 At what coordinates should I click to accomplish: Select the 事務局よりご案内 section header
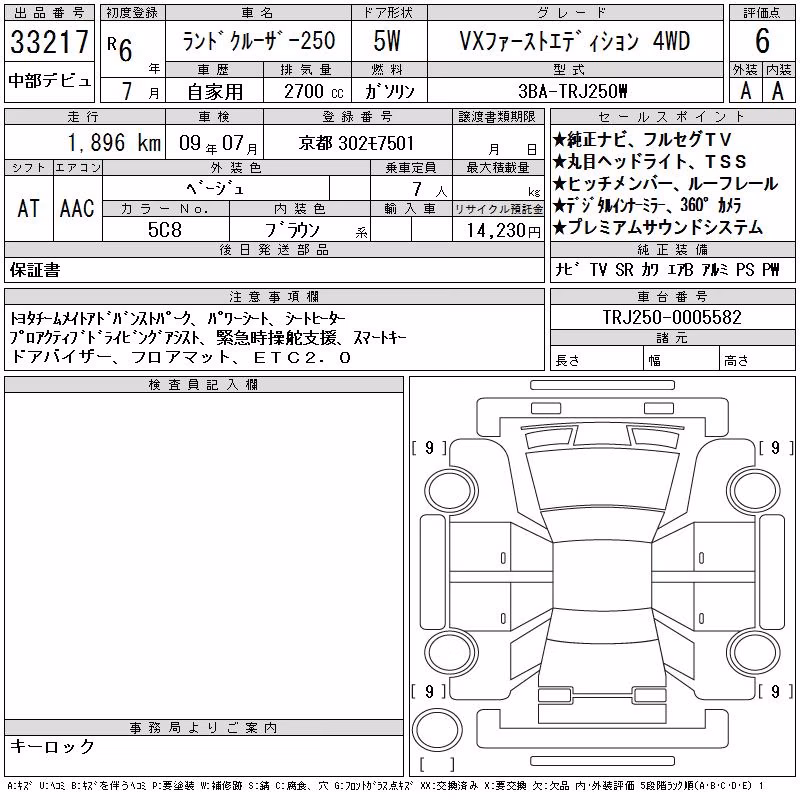click(x=204, y=728)
